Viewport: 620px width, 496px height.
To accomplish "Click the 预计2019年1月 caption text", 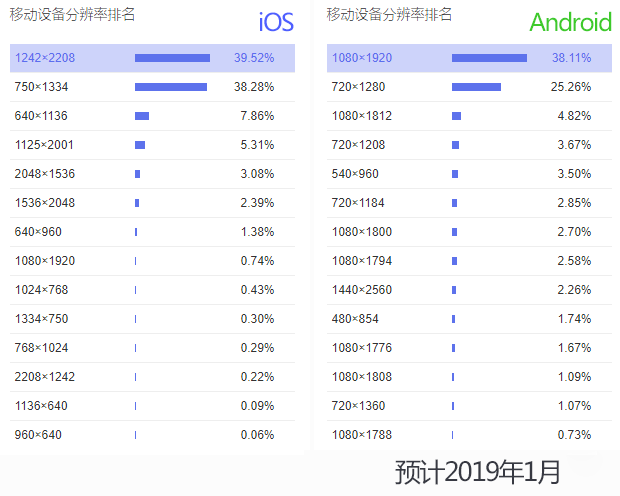I will [477, 471].
